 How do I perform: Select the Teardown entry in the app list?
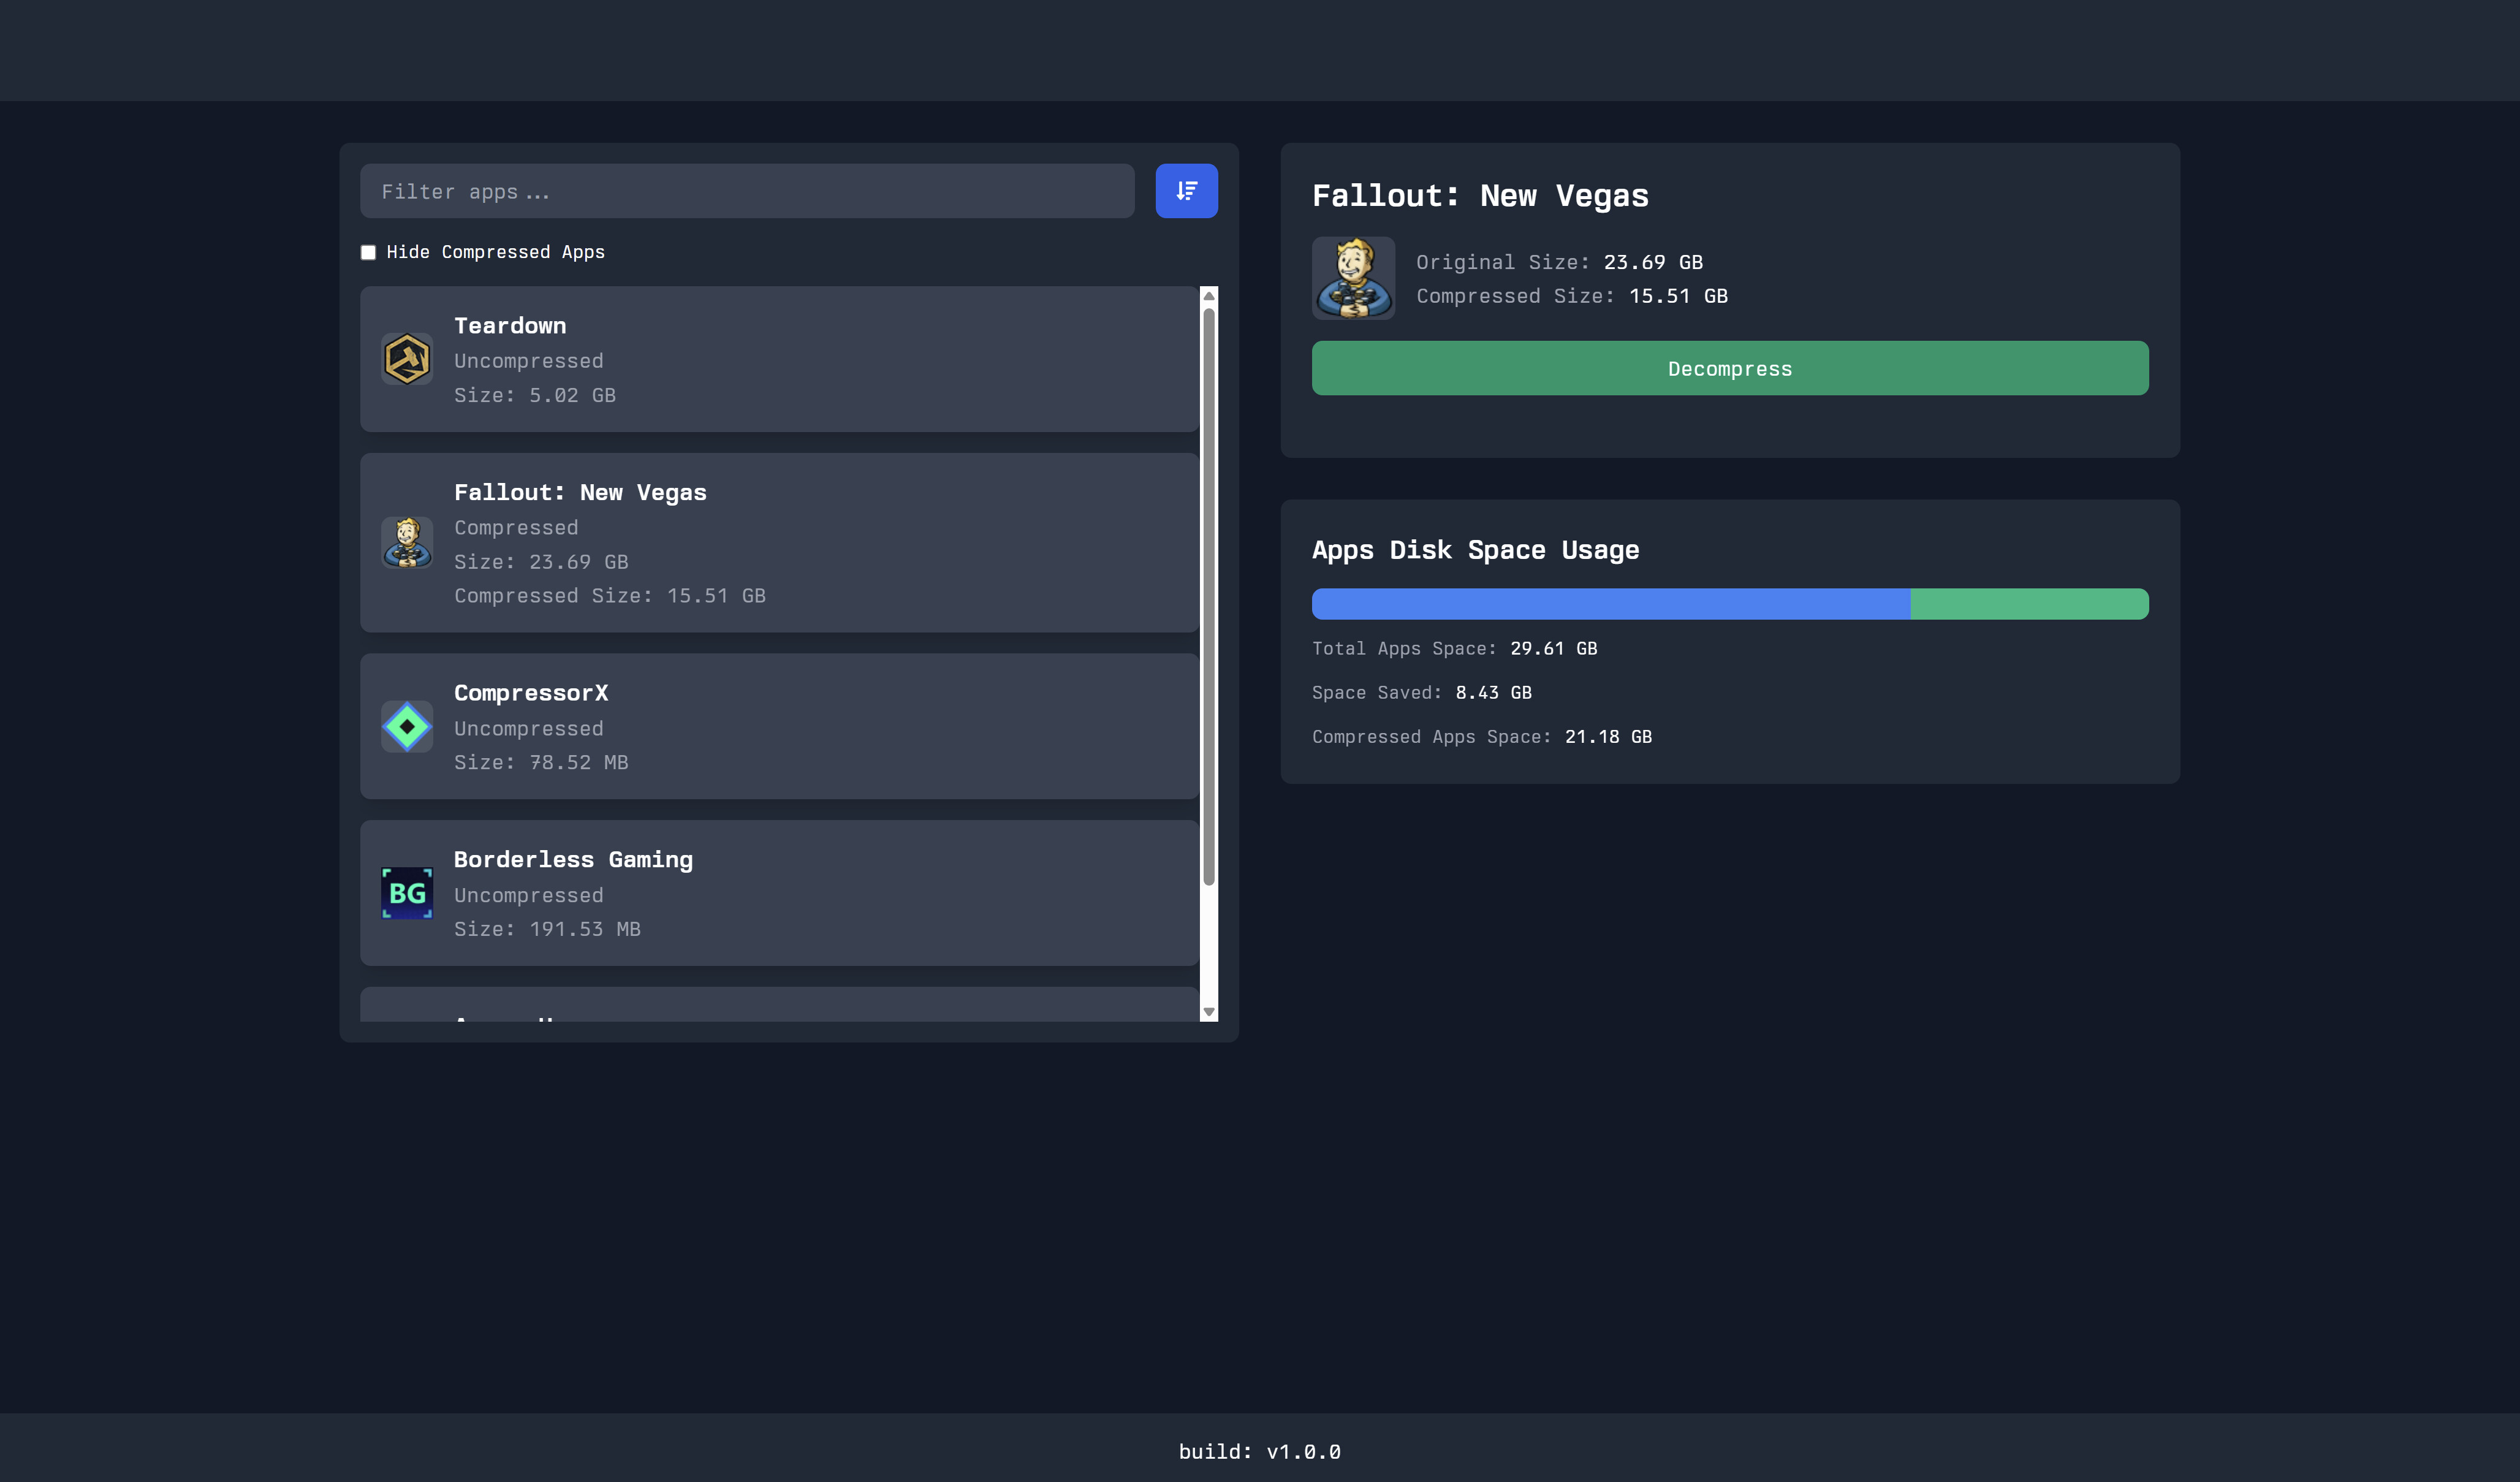pyautogui.click(x=780, y=359)
